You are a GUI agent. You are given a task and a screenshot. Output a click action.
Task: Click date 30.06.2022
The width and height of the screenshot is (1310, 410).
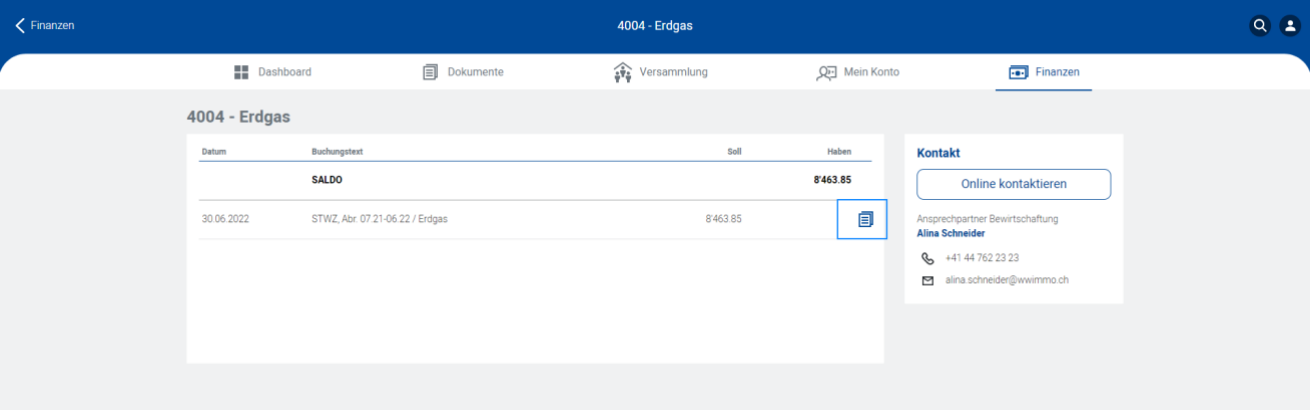tap(225, 219)
